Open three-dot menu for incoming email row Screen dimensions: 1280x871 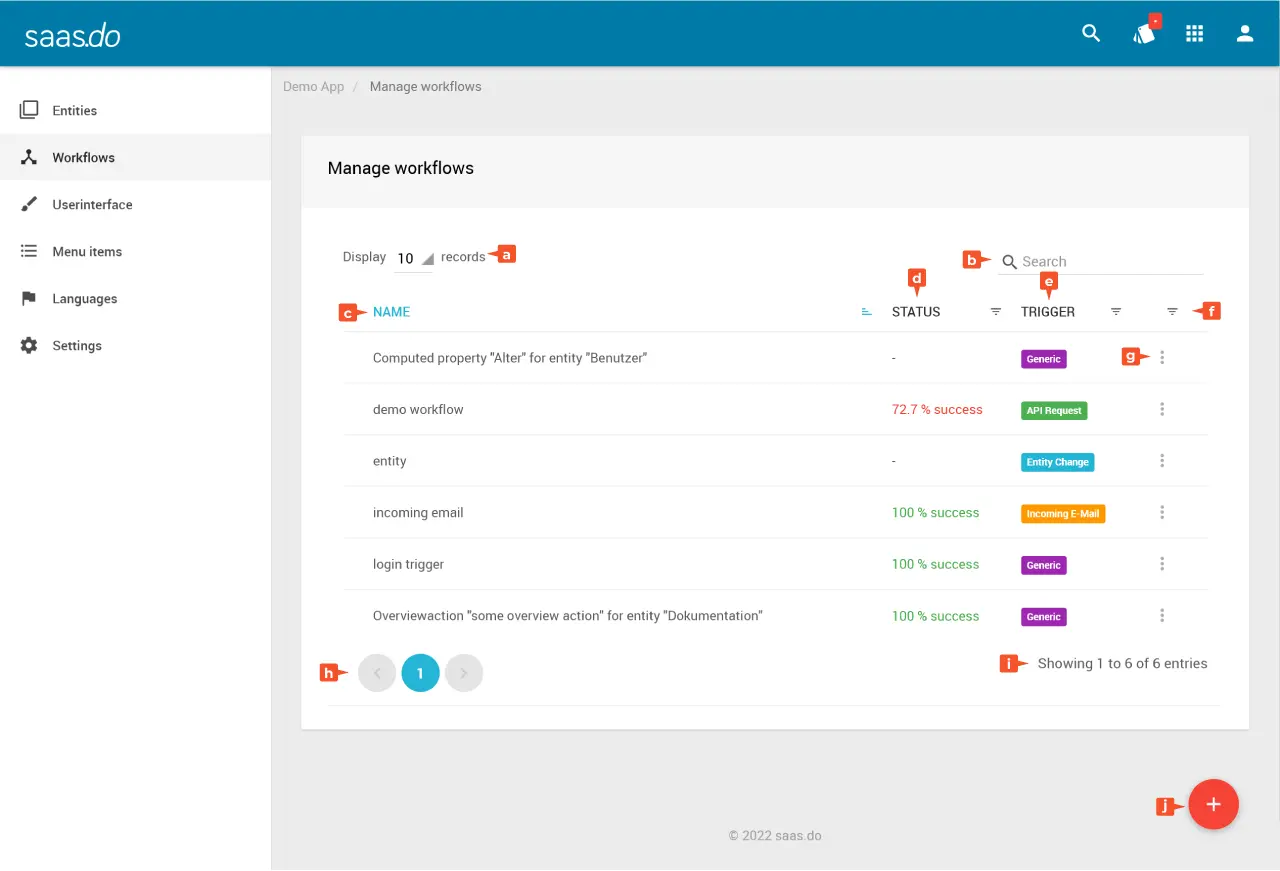click(x=1162, y=513)
